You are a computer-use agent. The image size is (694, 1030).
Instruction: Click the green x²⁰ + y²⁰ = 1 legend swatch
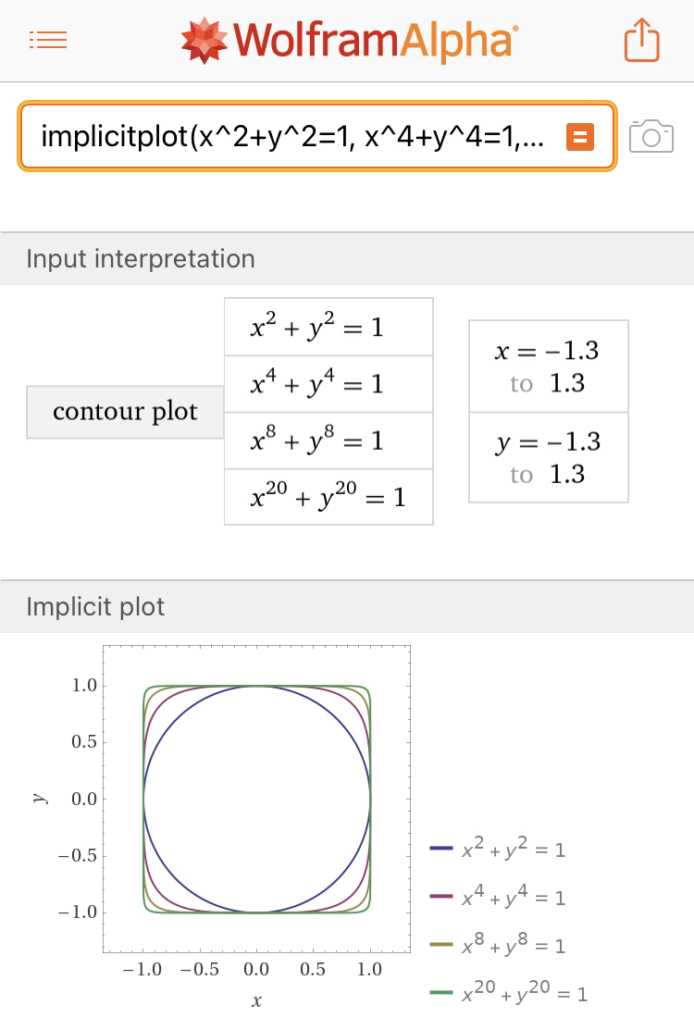[x=443, y=994]
